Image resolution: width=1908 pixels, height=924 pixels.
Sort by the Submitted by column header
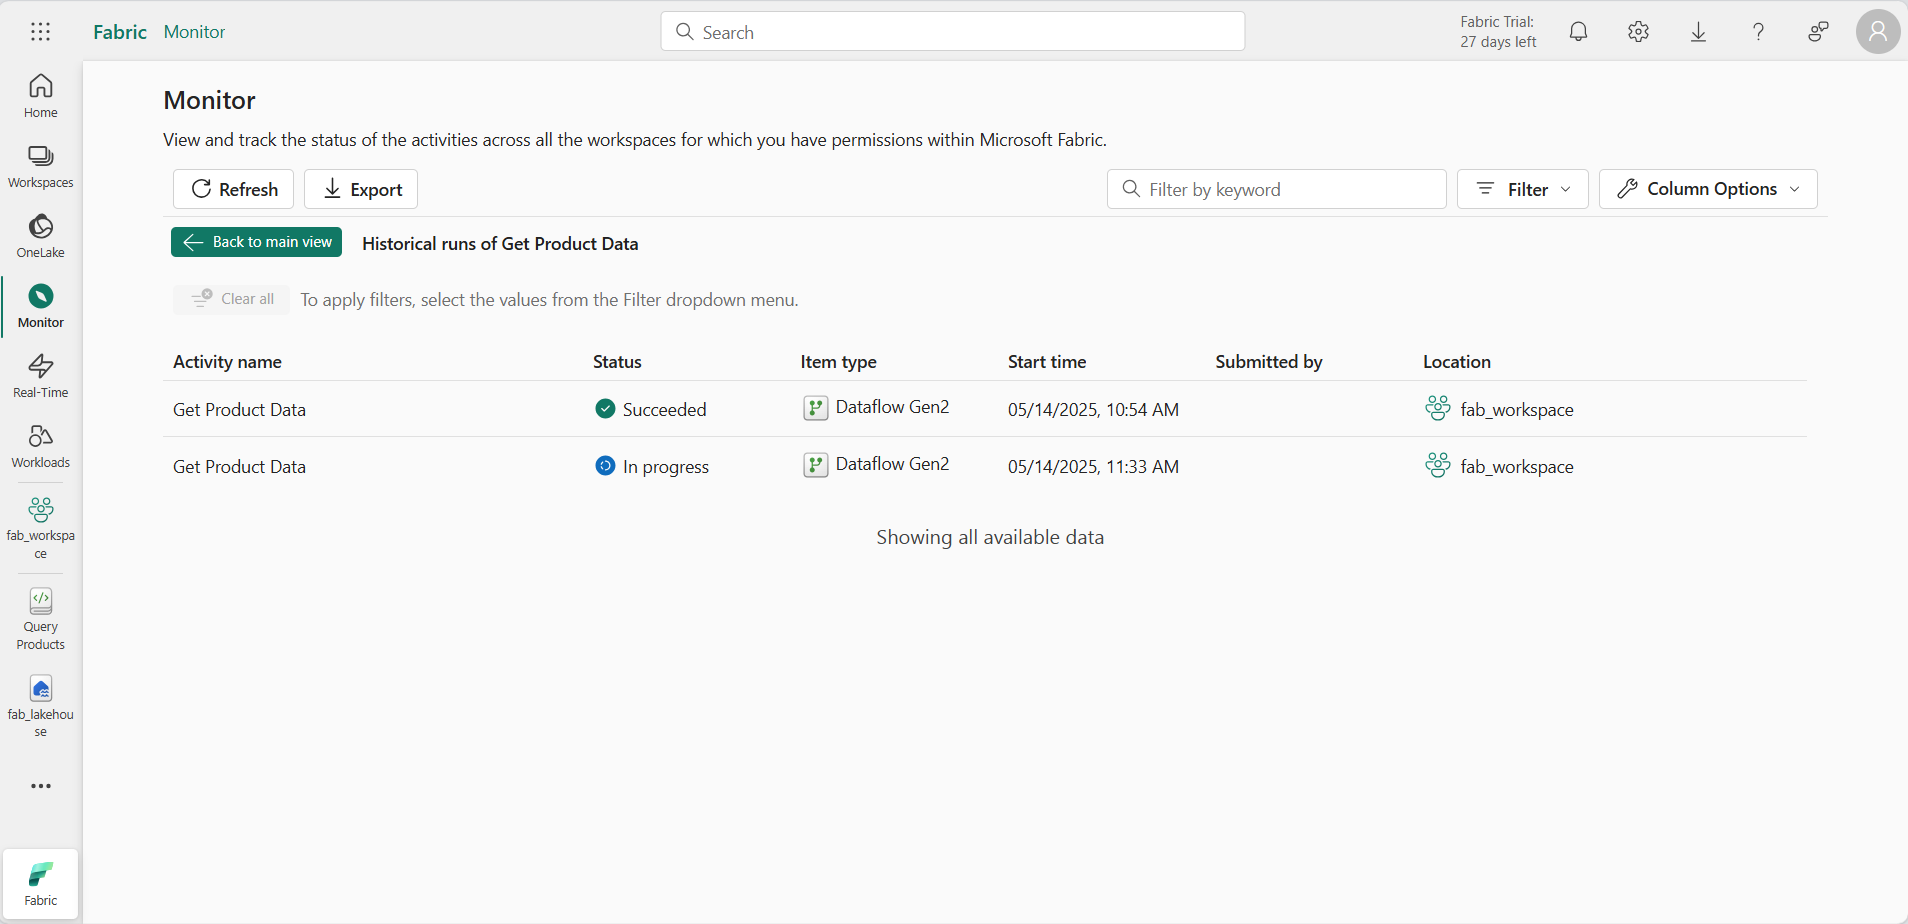point(1269,362)
